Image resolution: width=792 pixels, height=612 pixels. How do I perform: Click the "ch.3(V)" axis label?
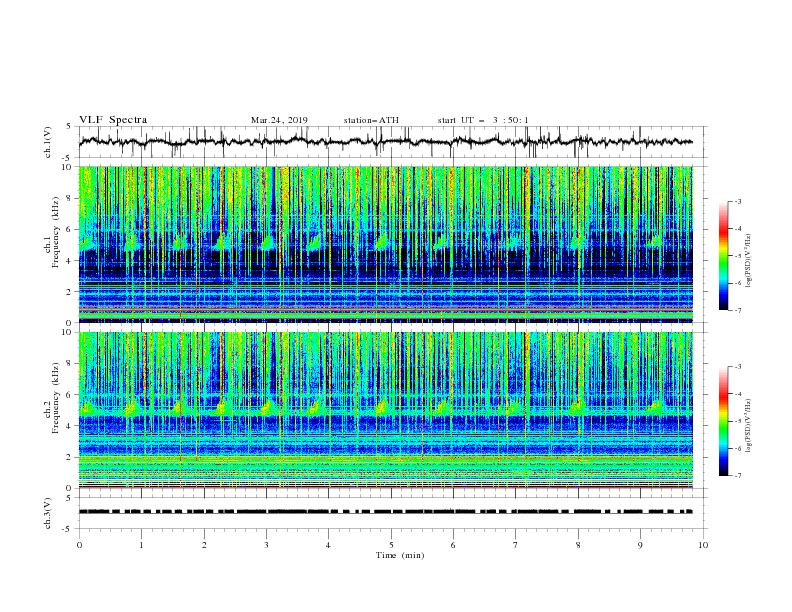coord(48,513)
